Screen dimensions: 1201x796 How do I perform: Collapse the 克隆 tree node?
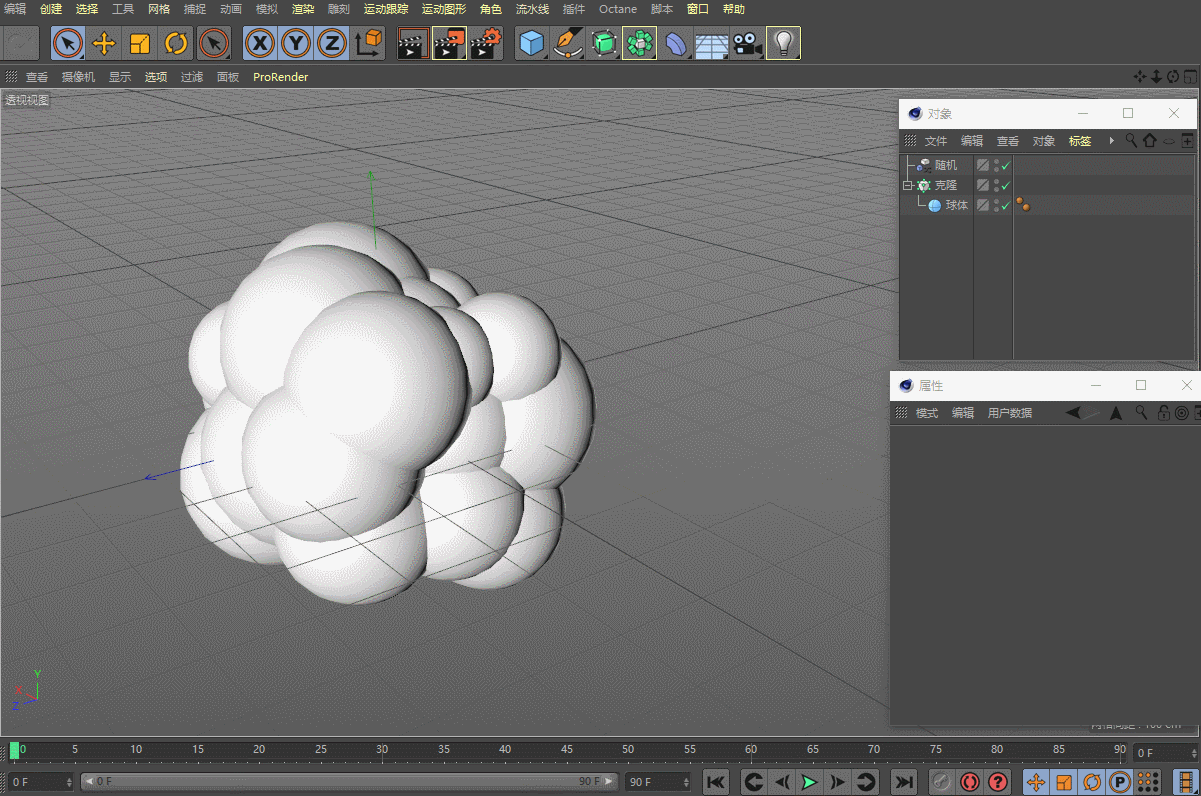(908, 185)
